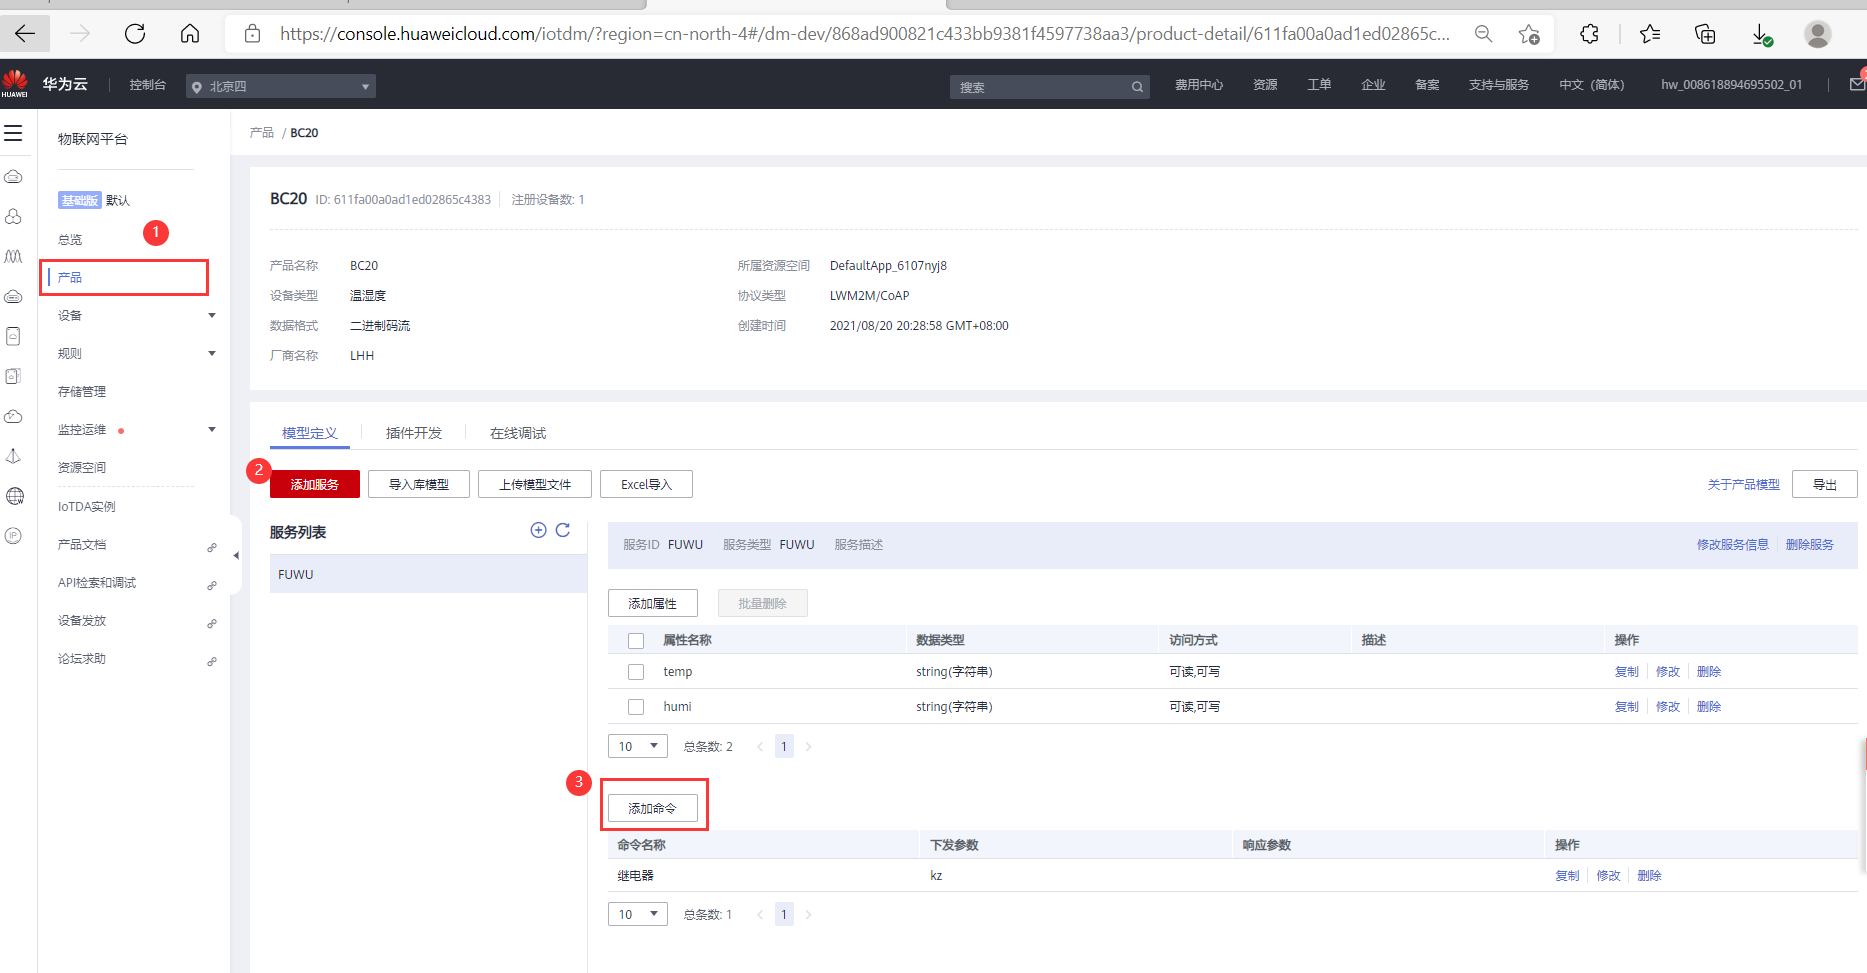This screenshot has height=973, width=1867.
Task: Add a service with the plus circle icon
Action: [538, 530]
